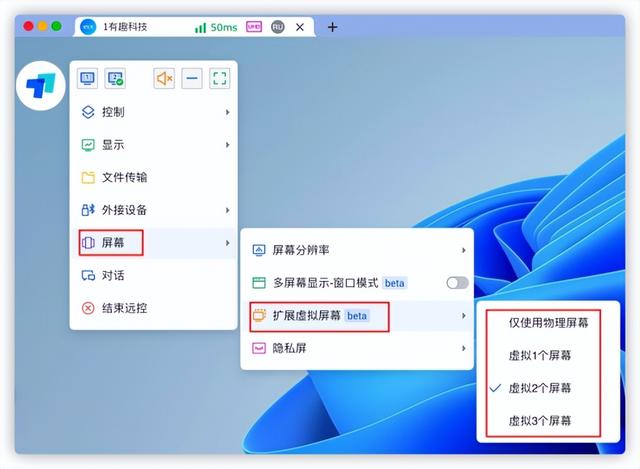The height and width of the screenshot is (469, 640).
Task: Click the blue ToDesk floating logo
Action: click(40, 86)
